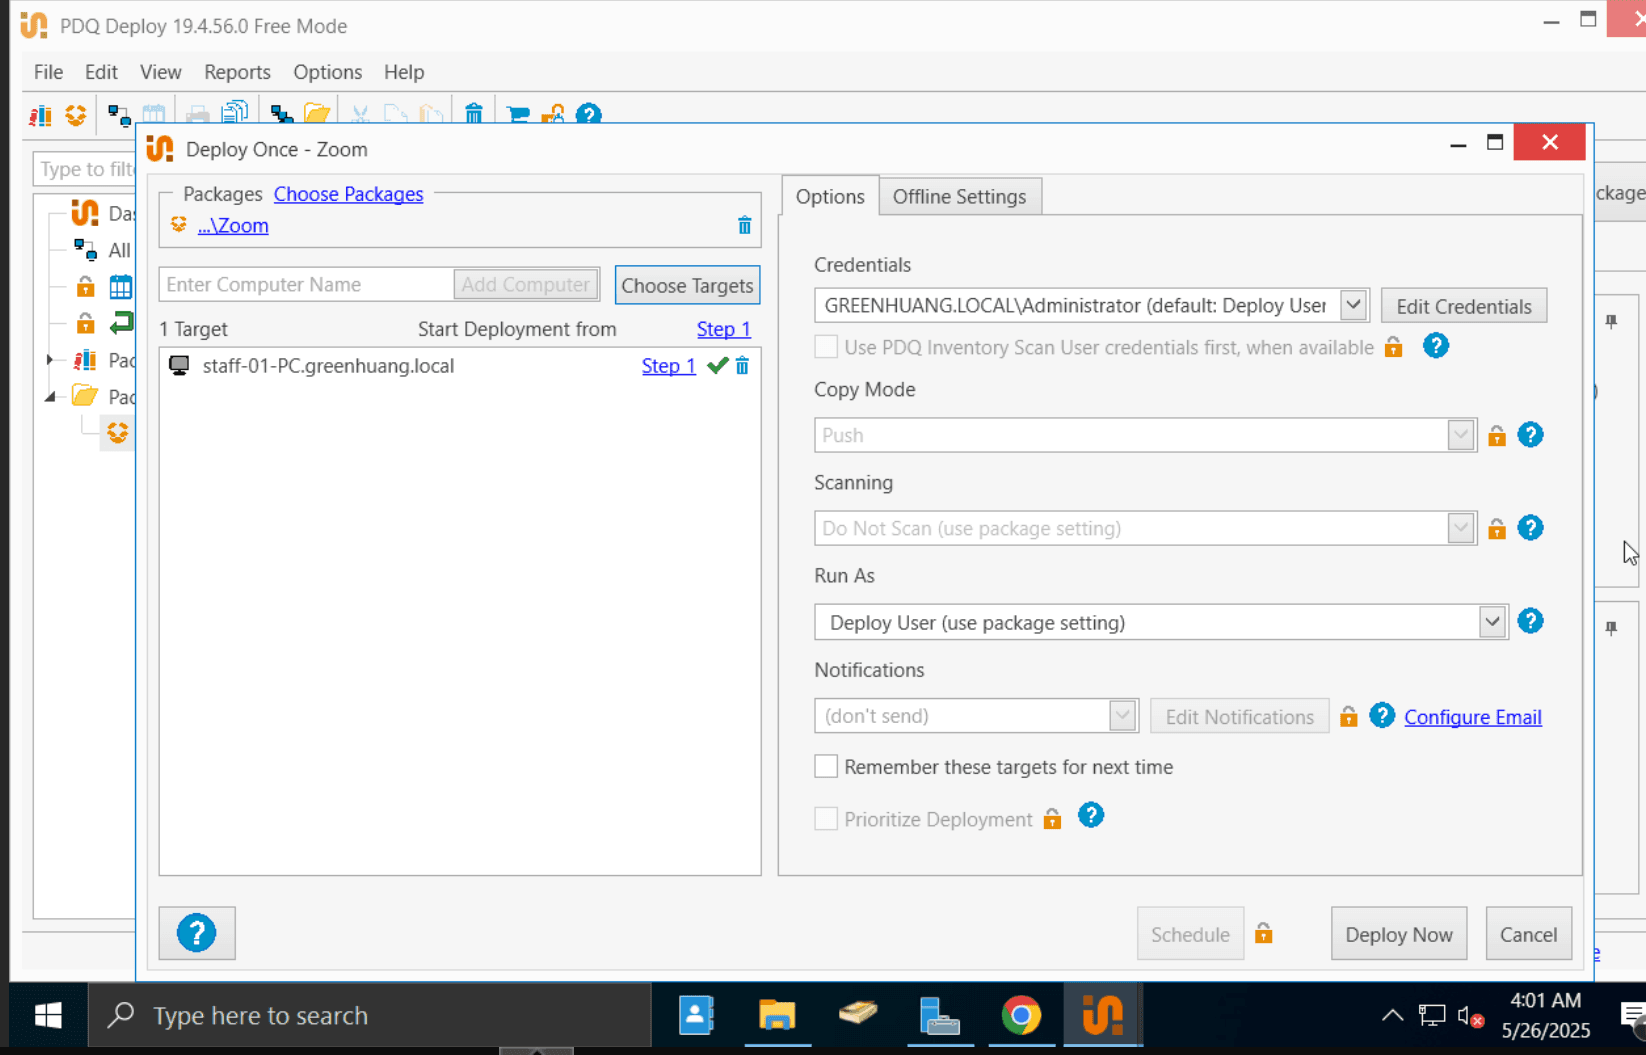Image resolution: width=1646 pixels, height=1055 pixels.
Task: Click lock icon beside Copy Mode
Action: (x=1497, y=436)
